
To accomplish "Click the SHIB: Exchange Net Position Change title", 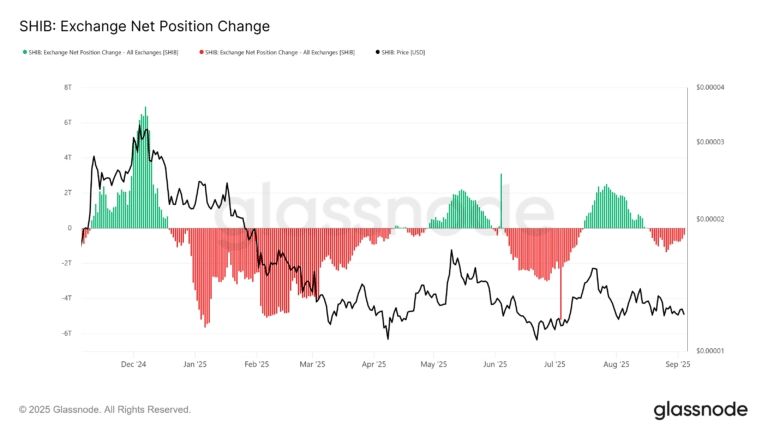I will click(144, 26).
